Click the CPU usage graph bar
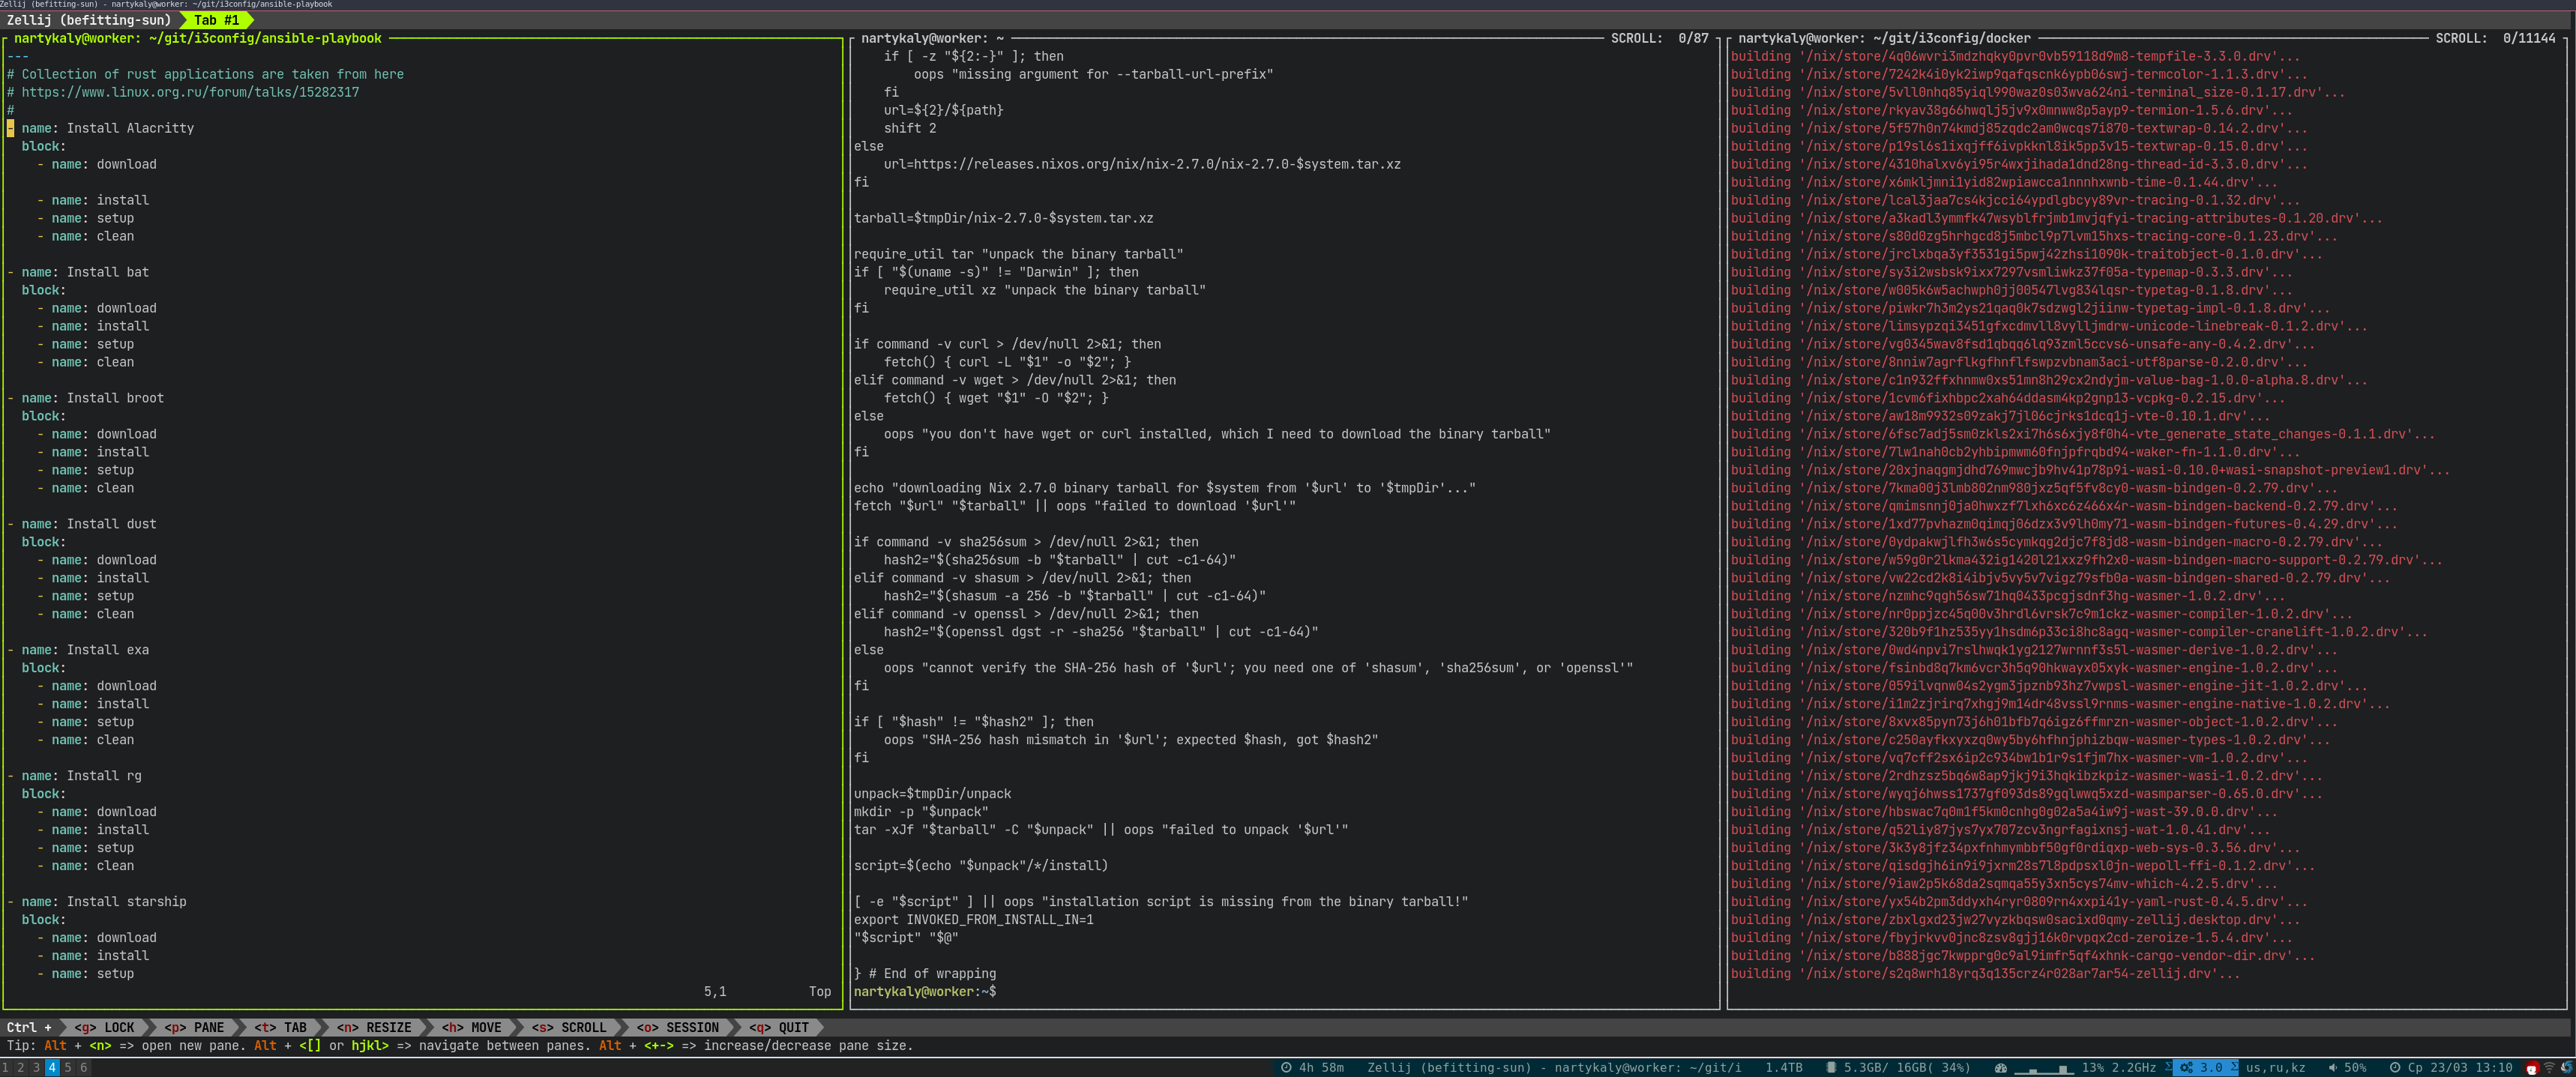The image size is (2576, 1077). [2044, 1069]
